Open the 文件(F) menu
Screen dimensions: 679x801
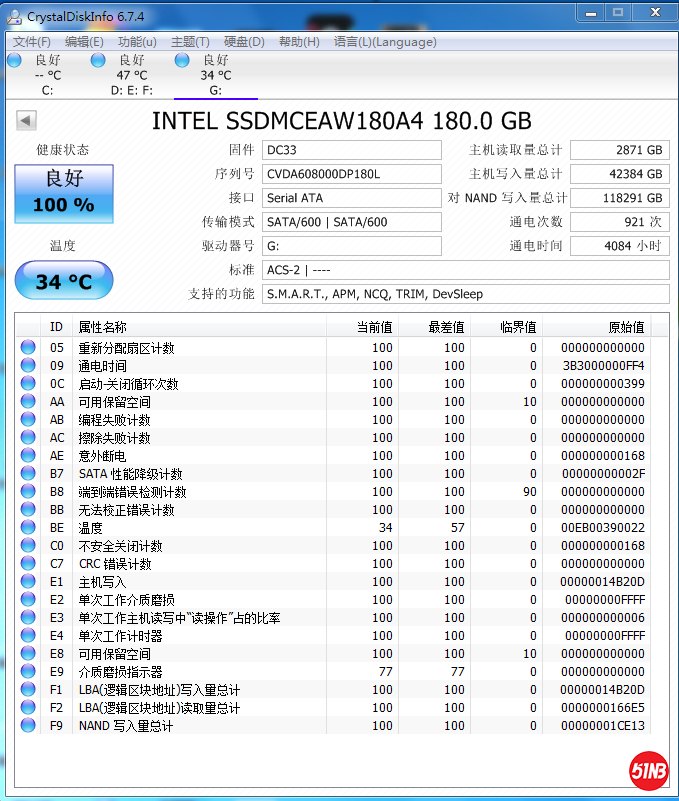tap(31, 42)
